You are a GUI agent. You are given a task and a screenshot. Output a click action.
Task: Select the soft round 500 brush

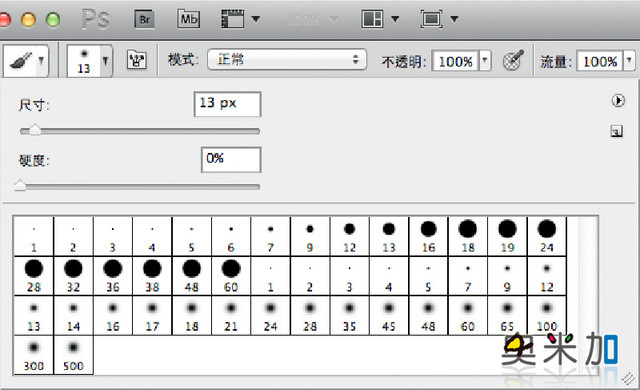[x=73, y=355]
